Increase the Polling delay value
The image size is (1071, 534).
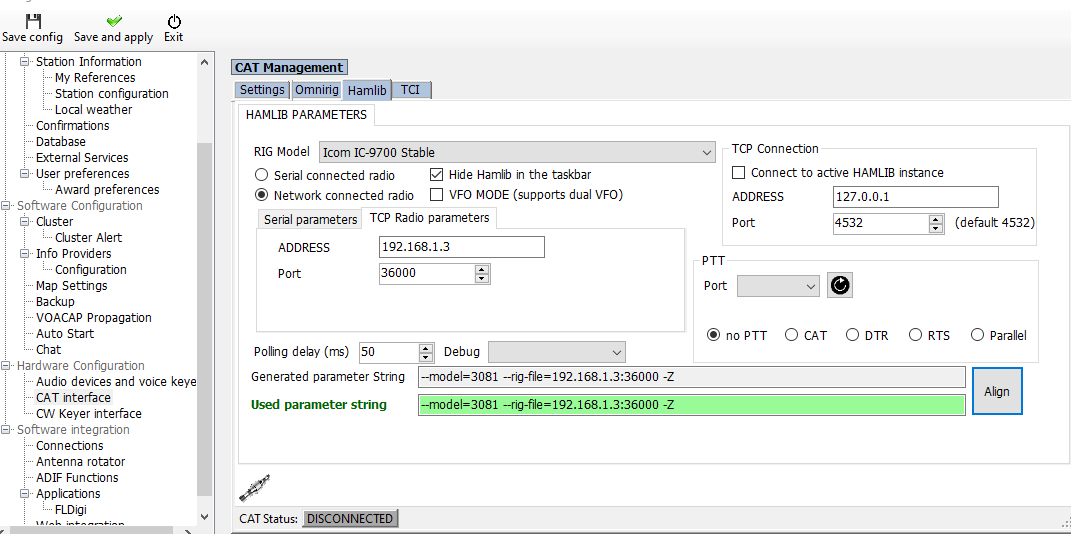[x=427, y=348]
